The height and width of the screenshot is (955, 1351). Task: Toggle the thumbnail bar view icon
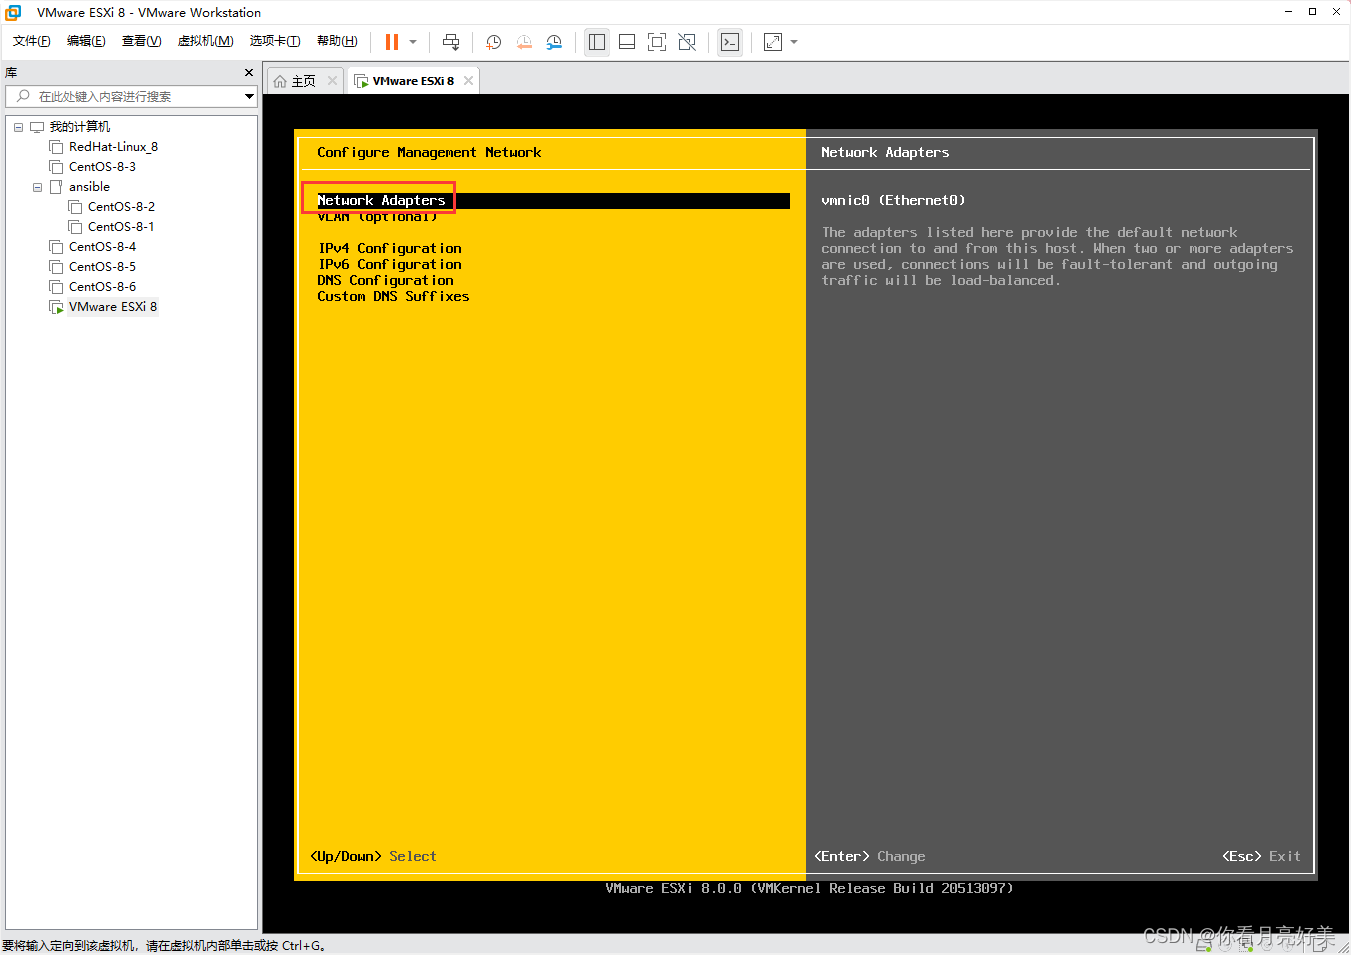pos(627,42)
